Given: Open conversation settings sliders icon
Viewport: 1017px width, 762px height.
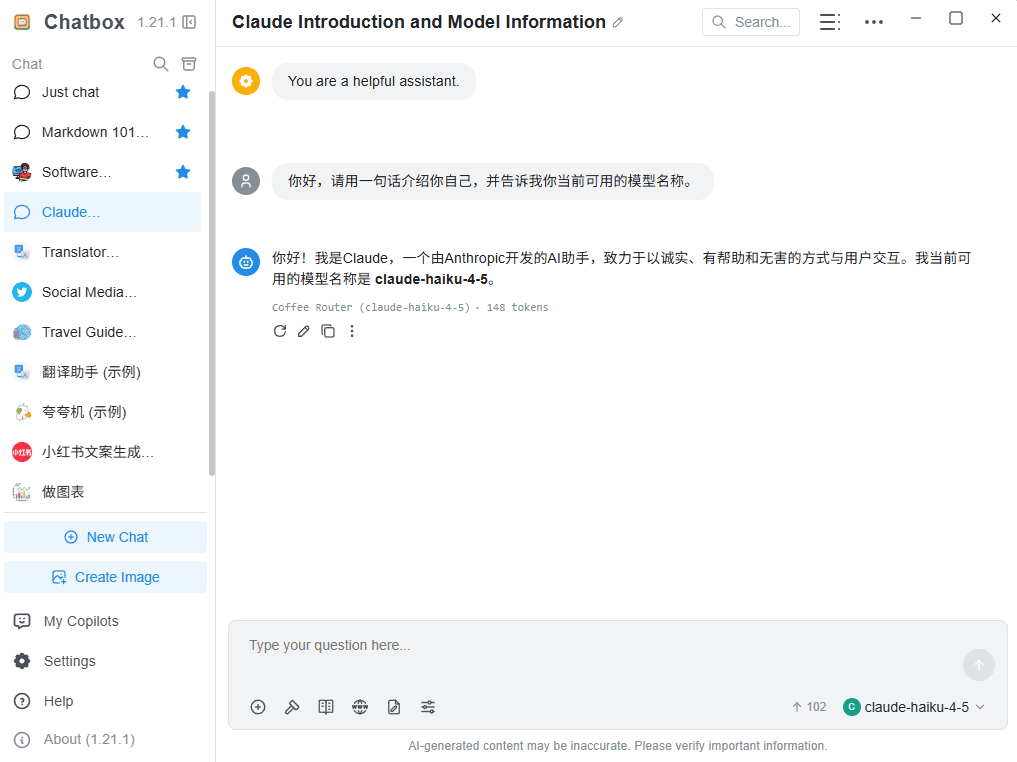Looking at the screenshot, I should click(x=428, y=707).
